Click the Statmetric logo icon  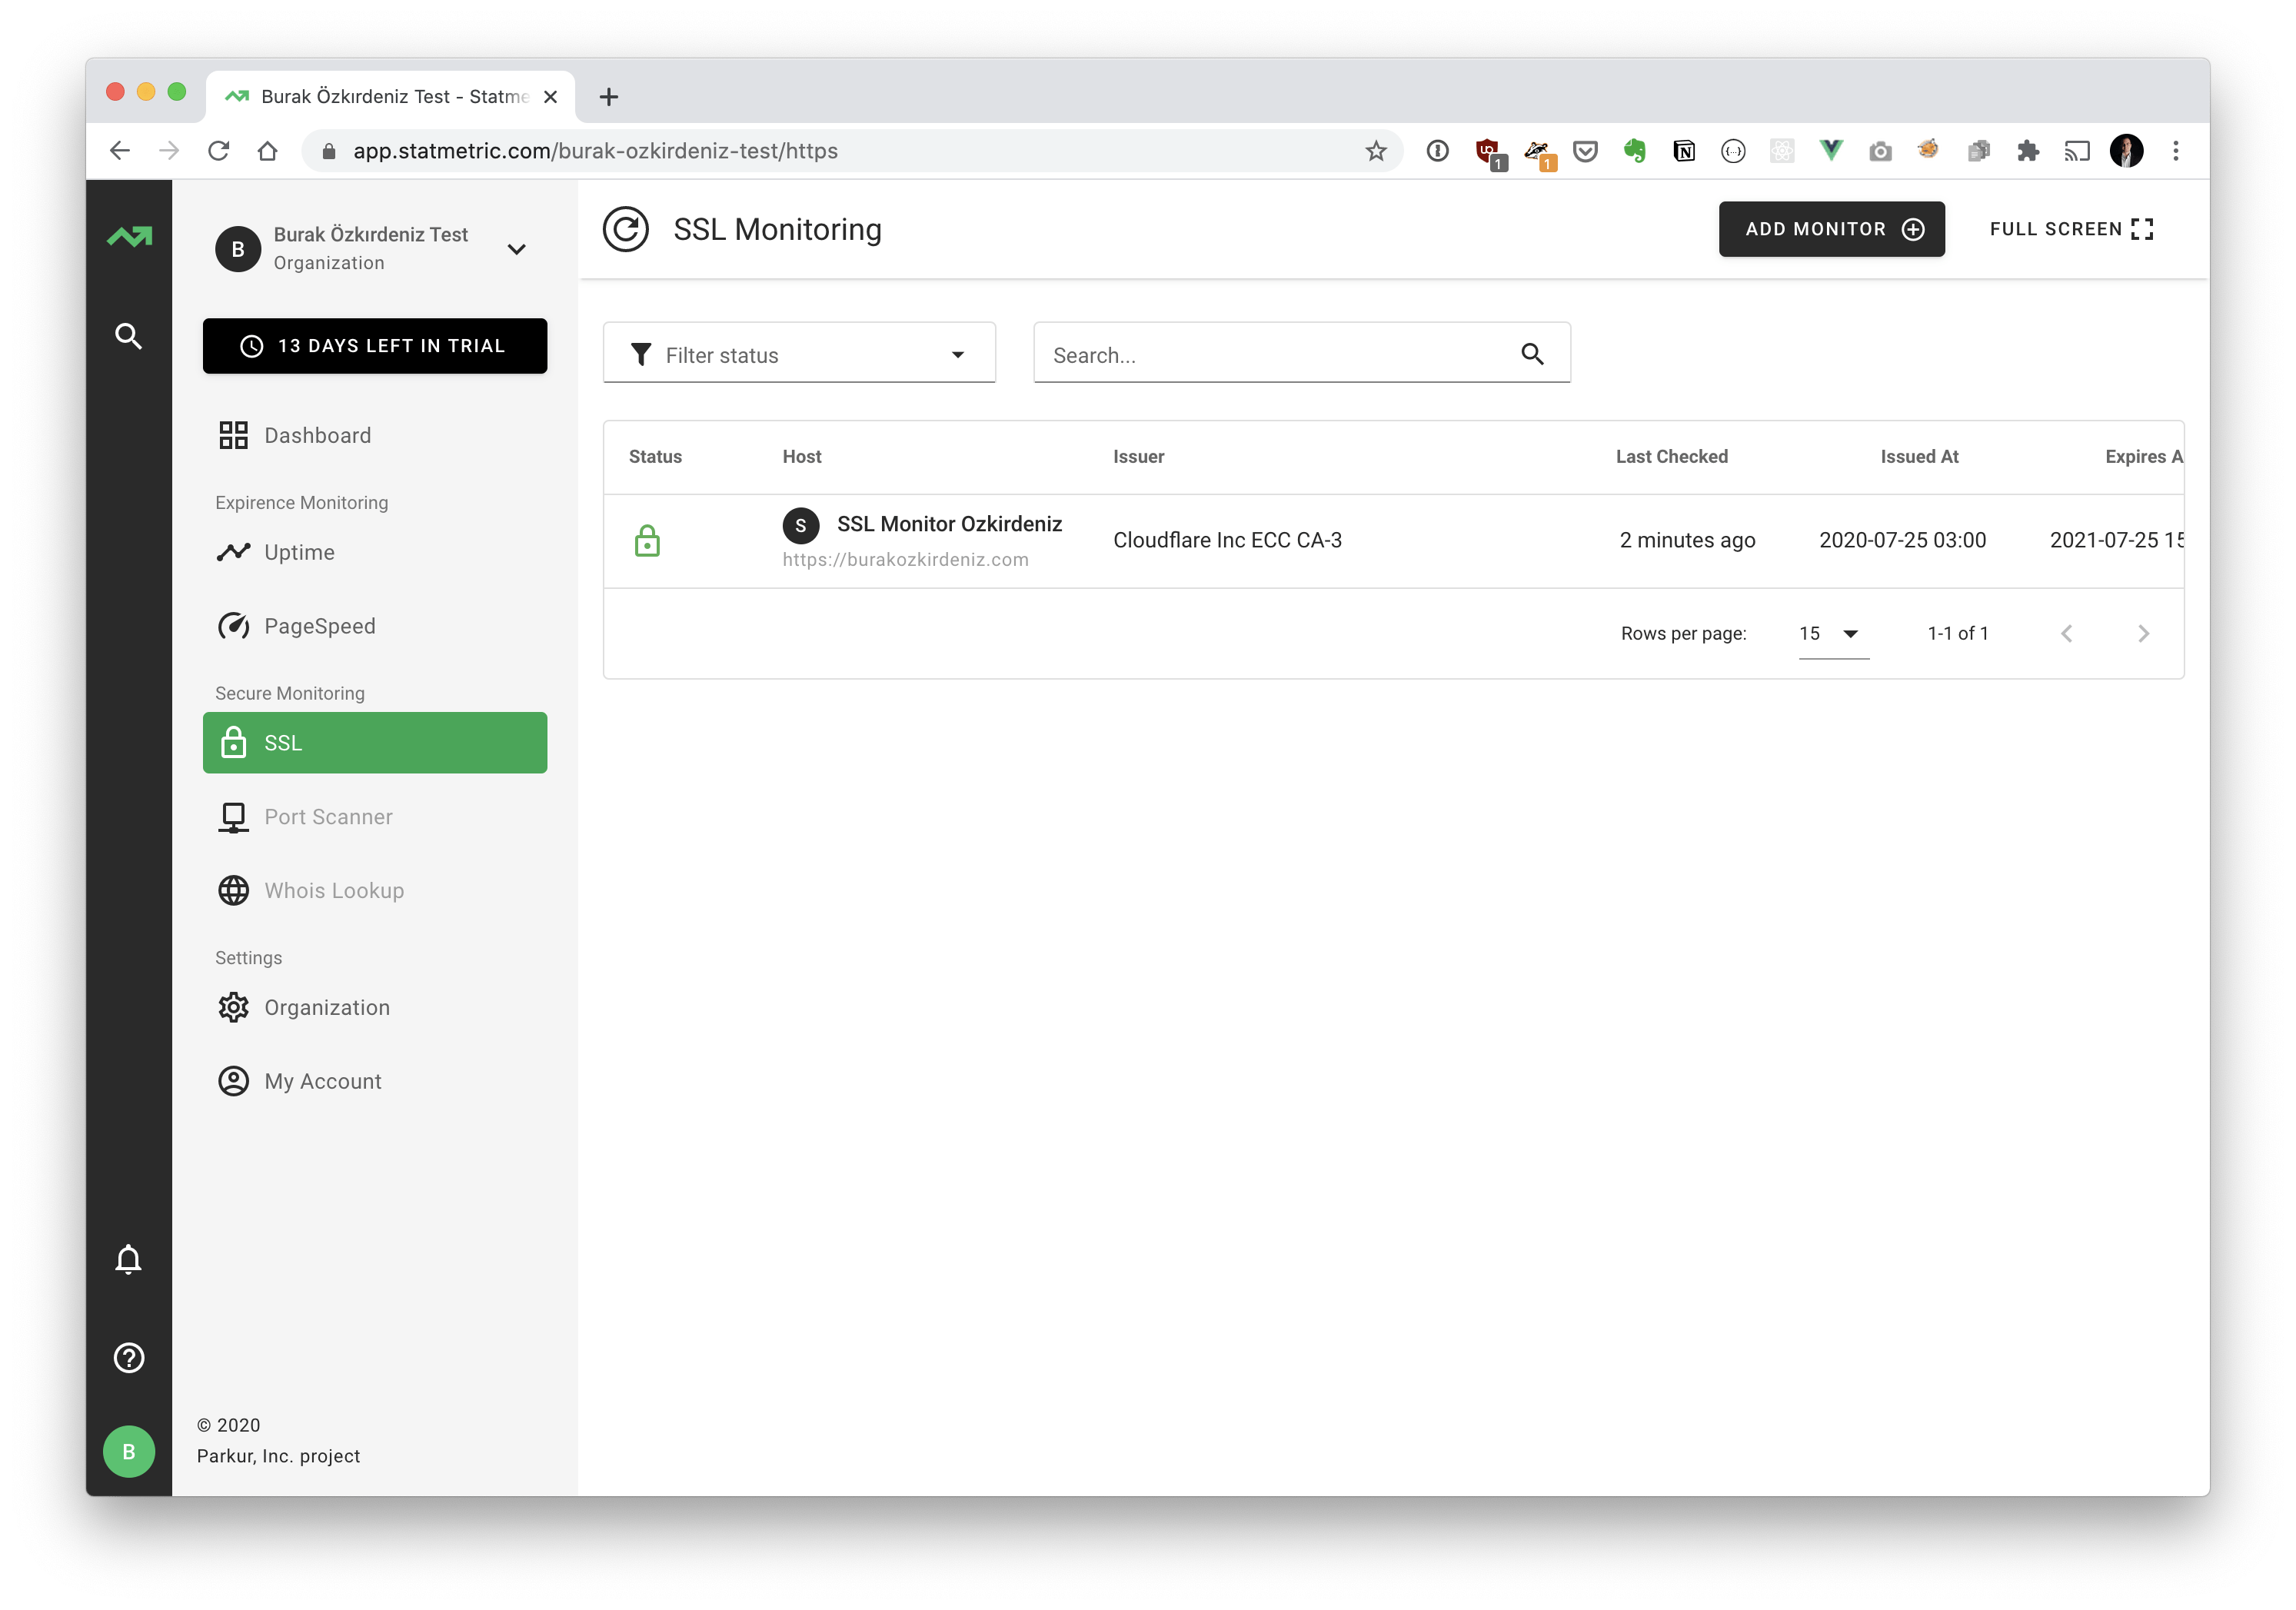point(130,237)
